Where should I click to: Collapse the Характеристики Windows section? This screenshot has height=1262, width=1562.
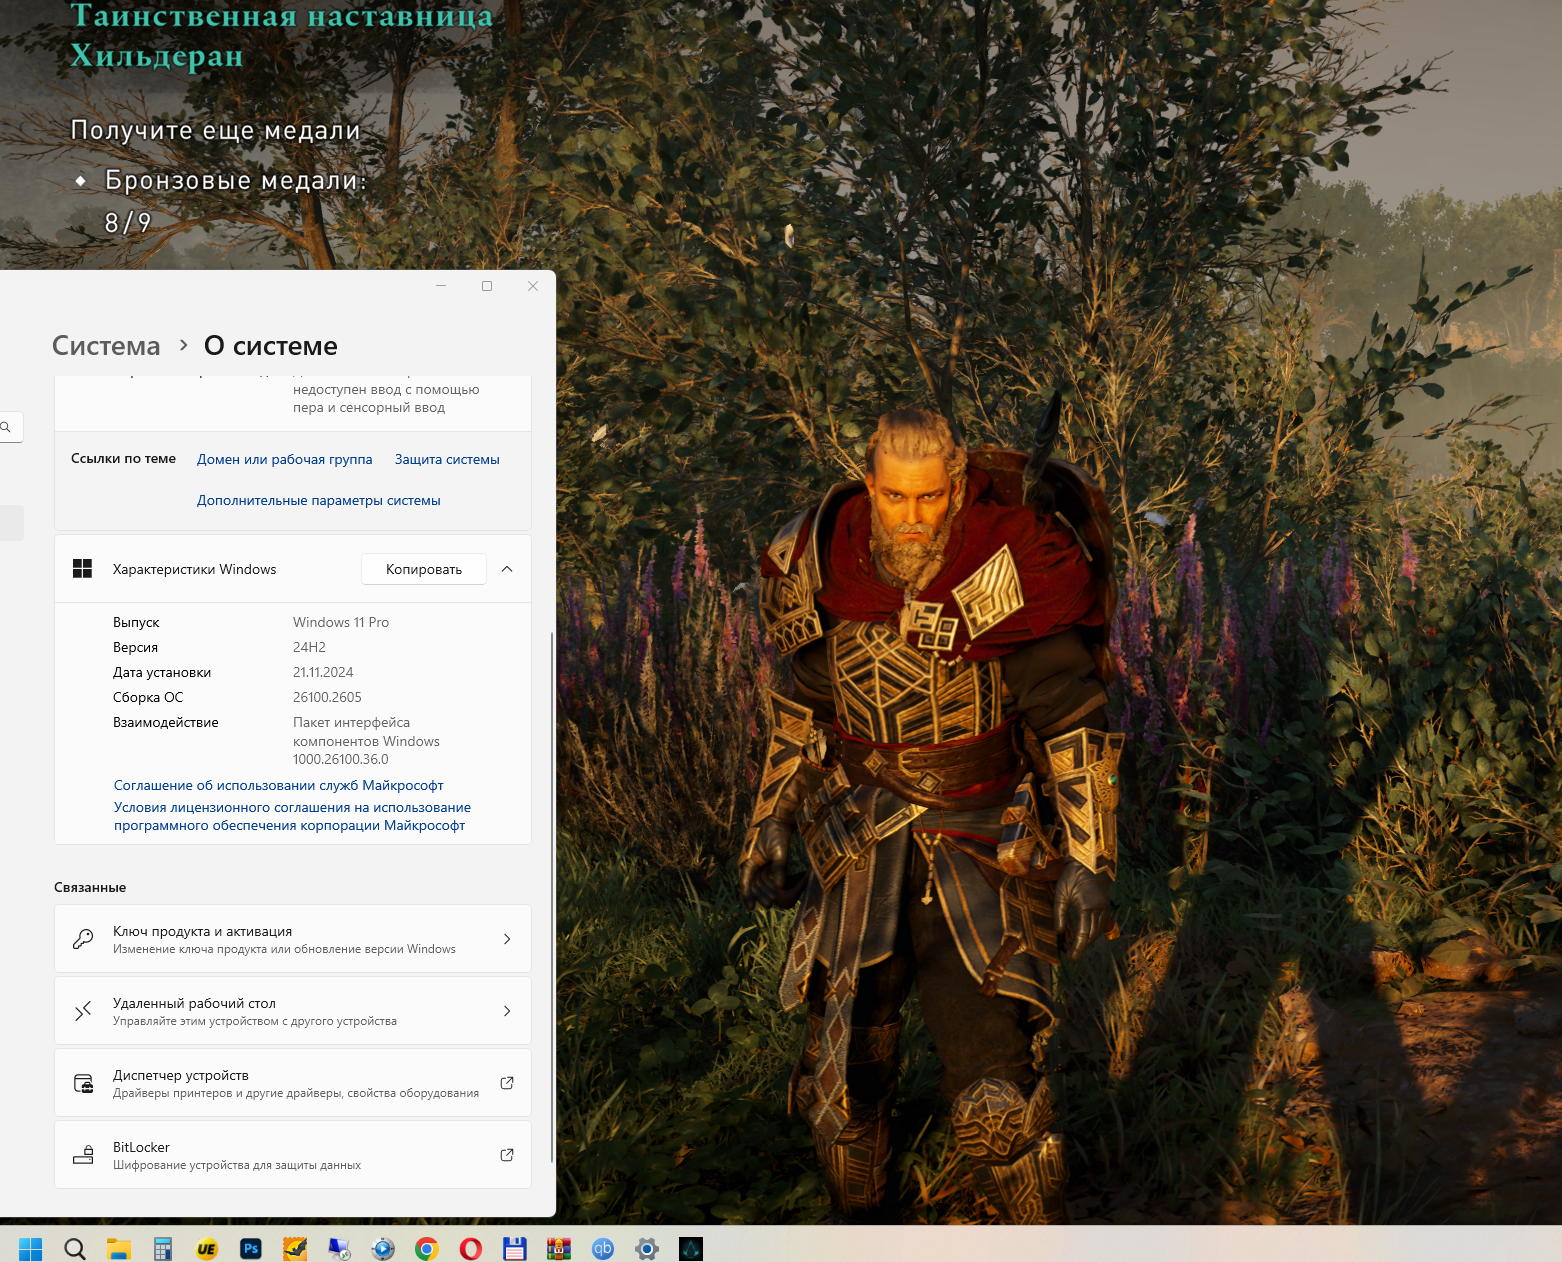point(507,569)
